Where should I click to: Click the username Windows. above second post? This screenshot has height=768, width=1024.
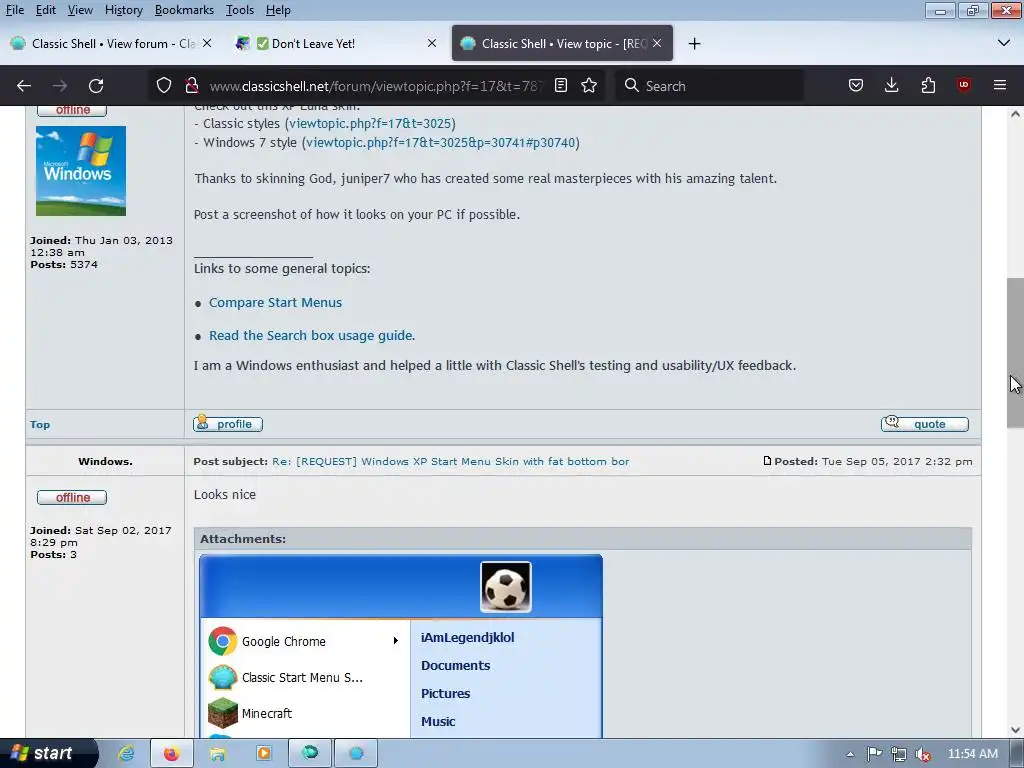105,461
